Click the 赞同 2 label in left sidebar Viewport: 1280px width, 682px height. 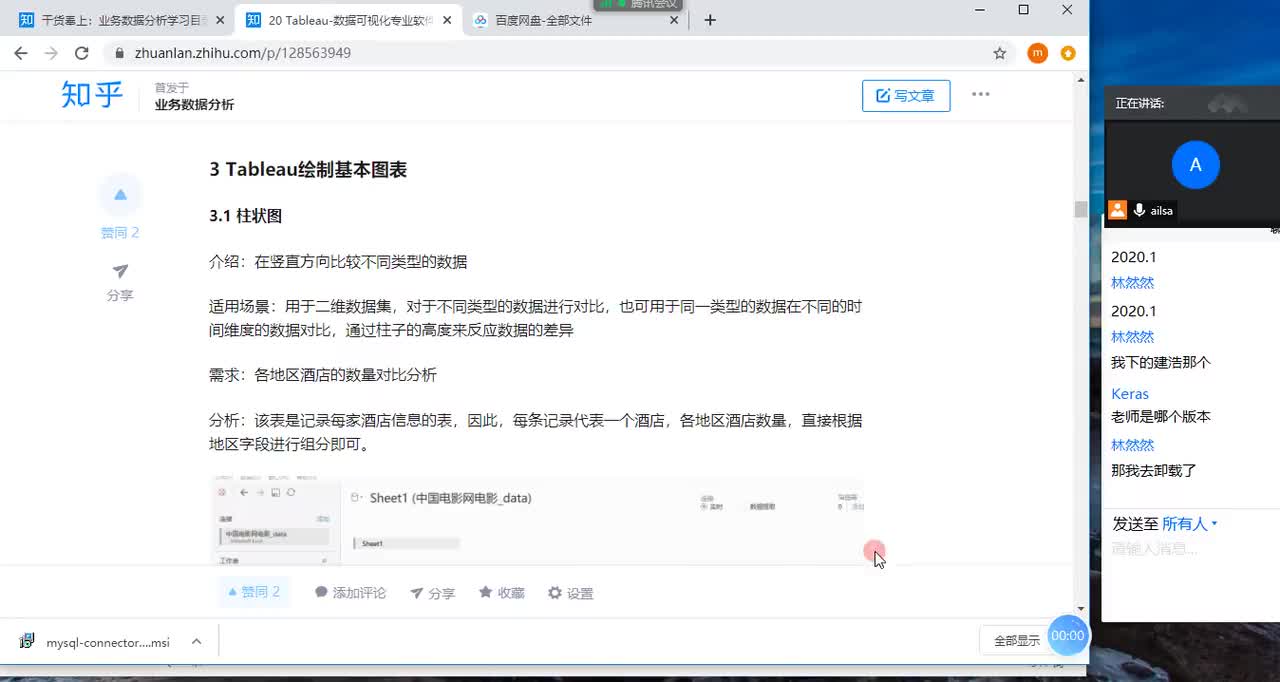click(120, 232)
